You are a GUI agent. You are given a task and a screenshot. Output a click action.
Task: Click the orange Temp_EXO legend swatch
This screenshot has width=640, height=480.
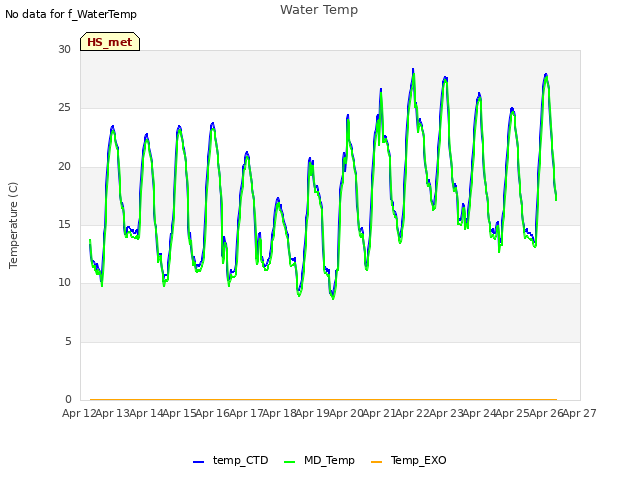coord(376,462)
